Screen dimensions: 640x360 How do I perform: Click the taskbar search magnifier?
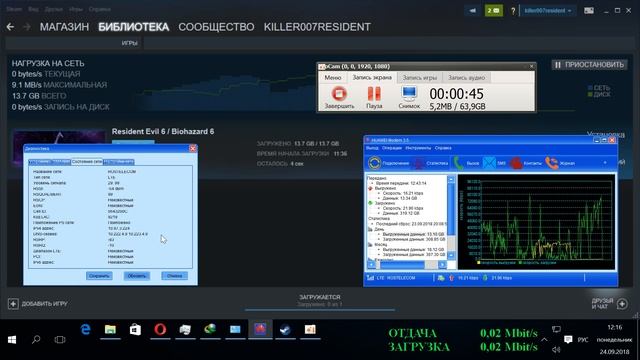pyautogui.click(x=36, y=340)
